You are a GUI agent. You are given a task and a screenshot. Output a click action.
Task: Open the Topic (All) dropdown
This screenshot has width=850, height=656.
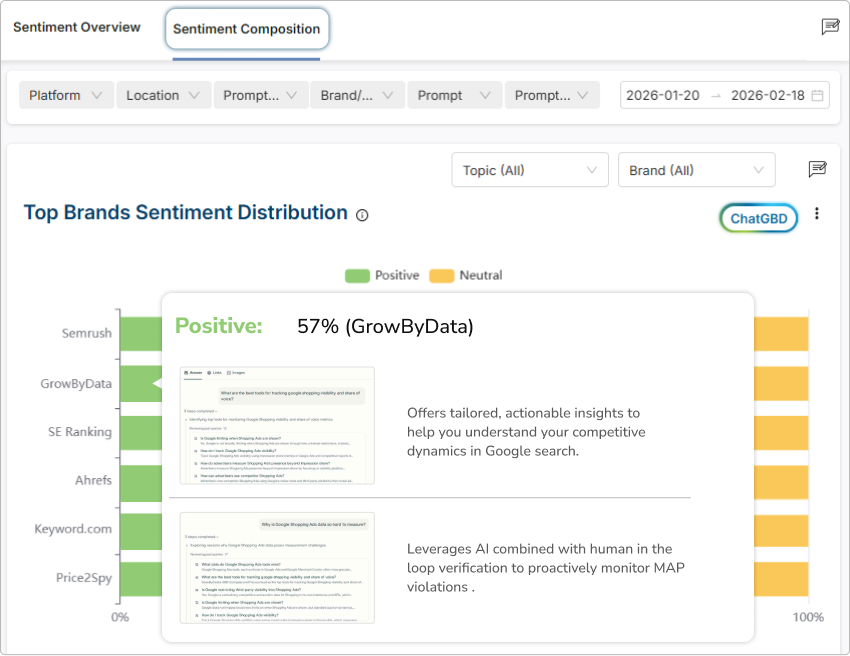pyautogui.click(x=529, y=170)
